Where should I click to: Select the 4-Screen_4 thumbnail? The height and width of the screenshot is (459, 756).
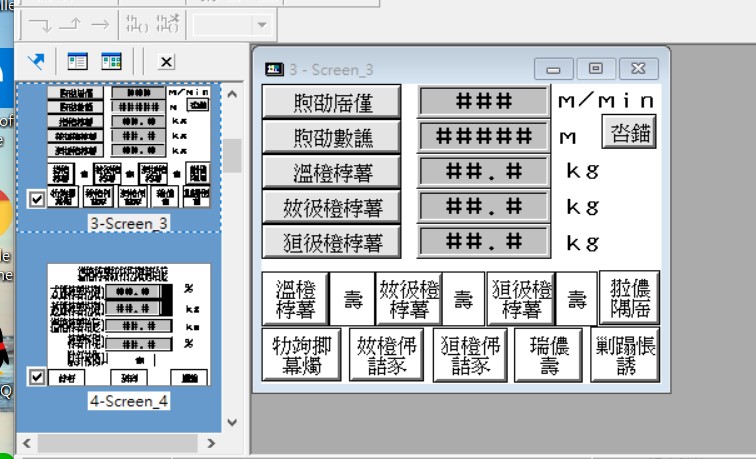[128, 324]
